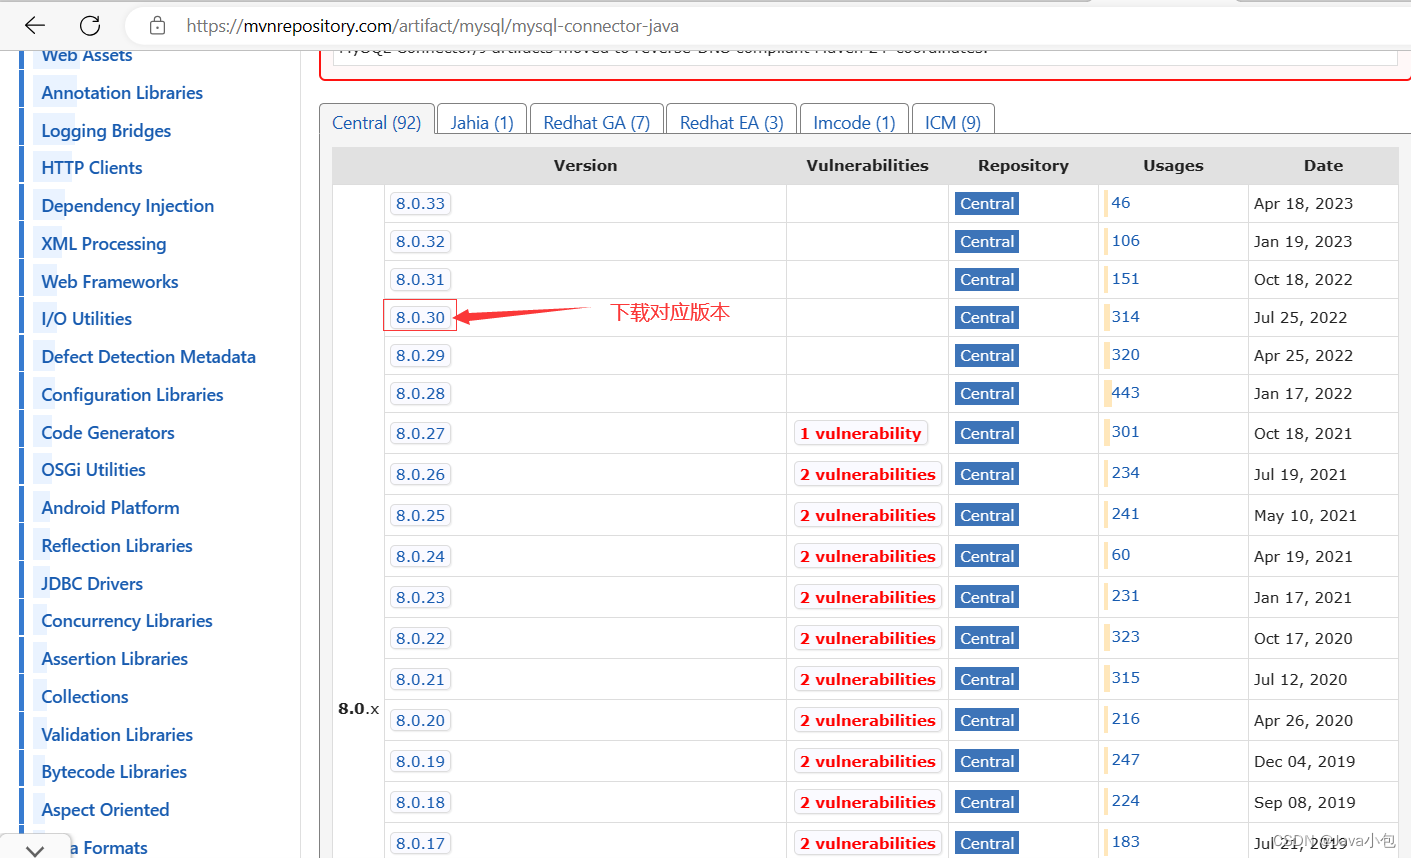Viewport: 1411px width, 858px height.
Task: Open JDBC Drivers category
Action: point(92,584)
